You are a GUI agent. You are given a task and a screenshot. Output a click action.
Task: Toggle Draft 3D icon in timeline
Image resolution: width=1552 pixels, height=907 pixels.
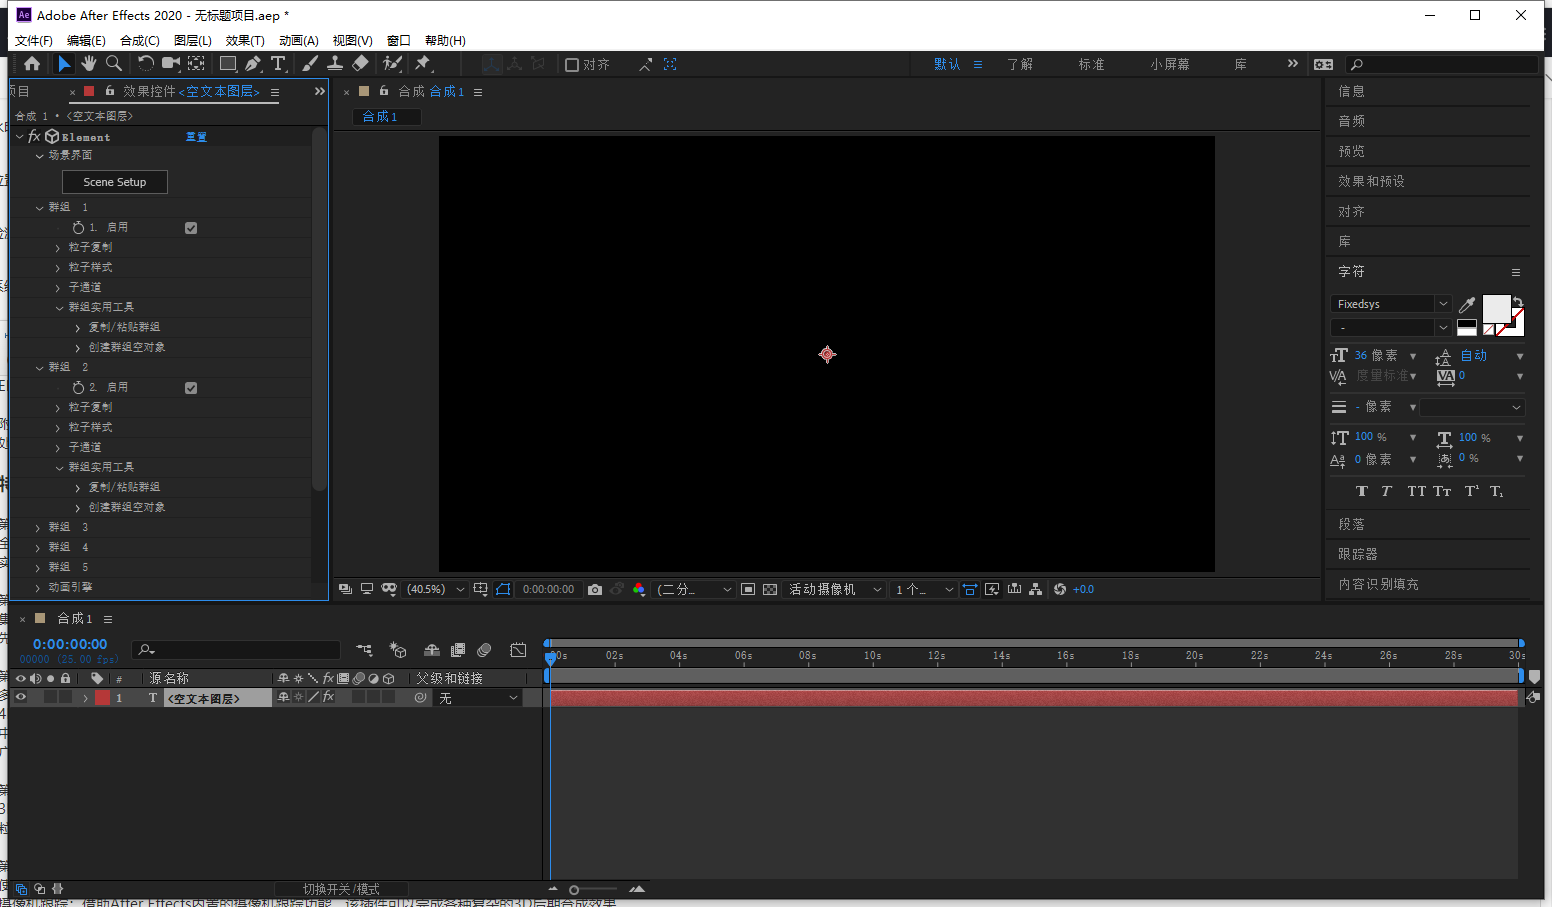tap(398, 650)
